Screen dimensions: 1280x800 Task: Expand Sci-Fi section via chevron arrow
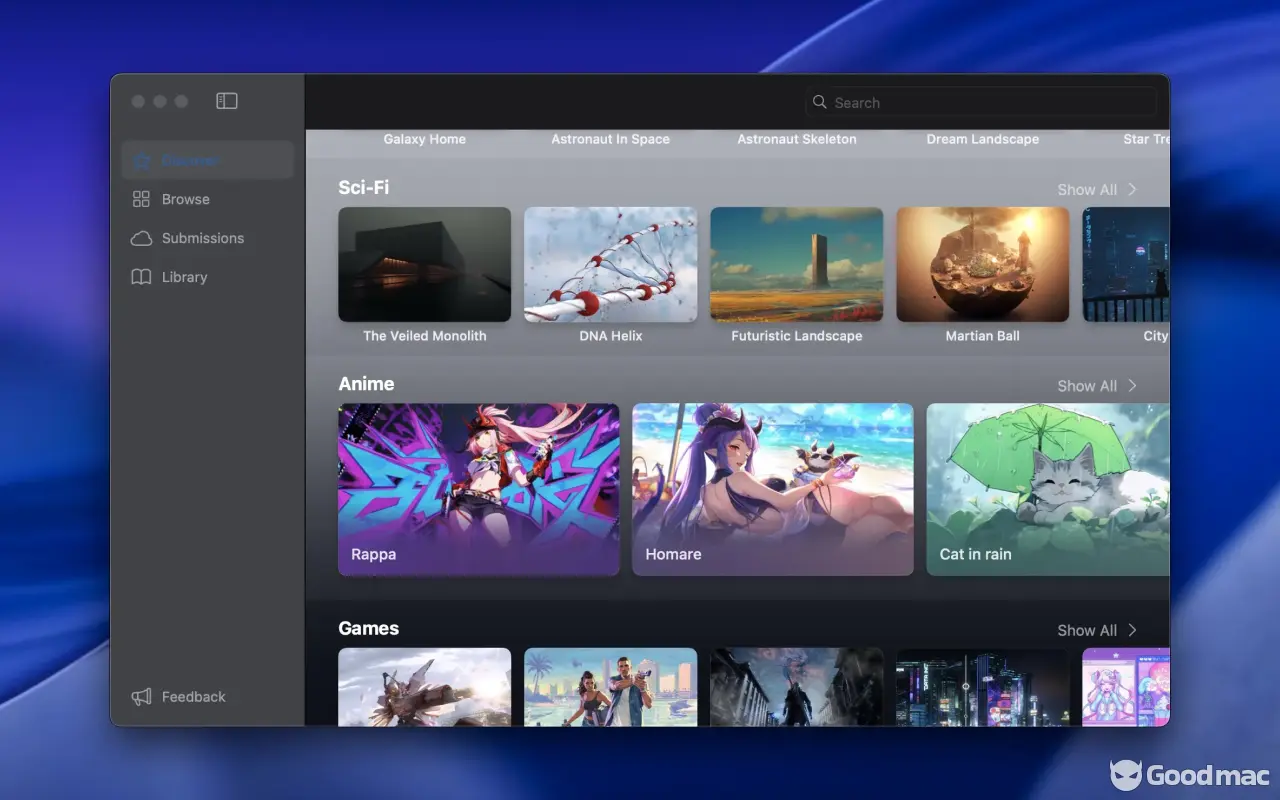point(1132,189)
